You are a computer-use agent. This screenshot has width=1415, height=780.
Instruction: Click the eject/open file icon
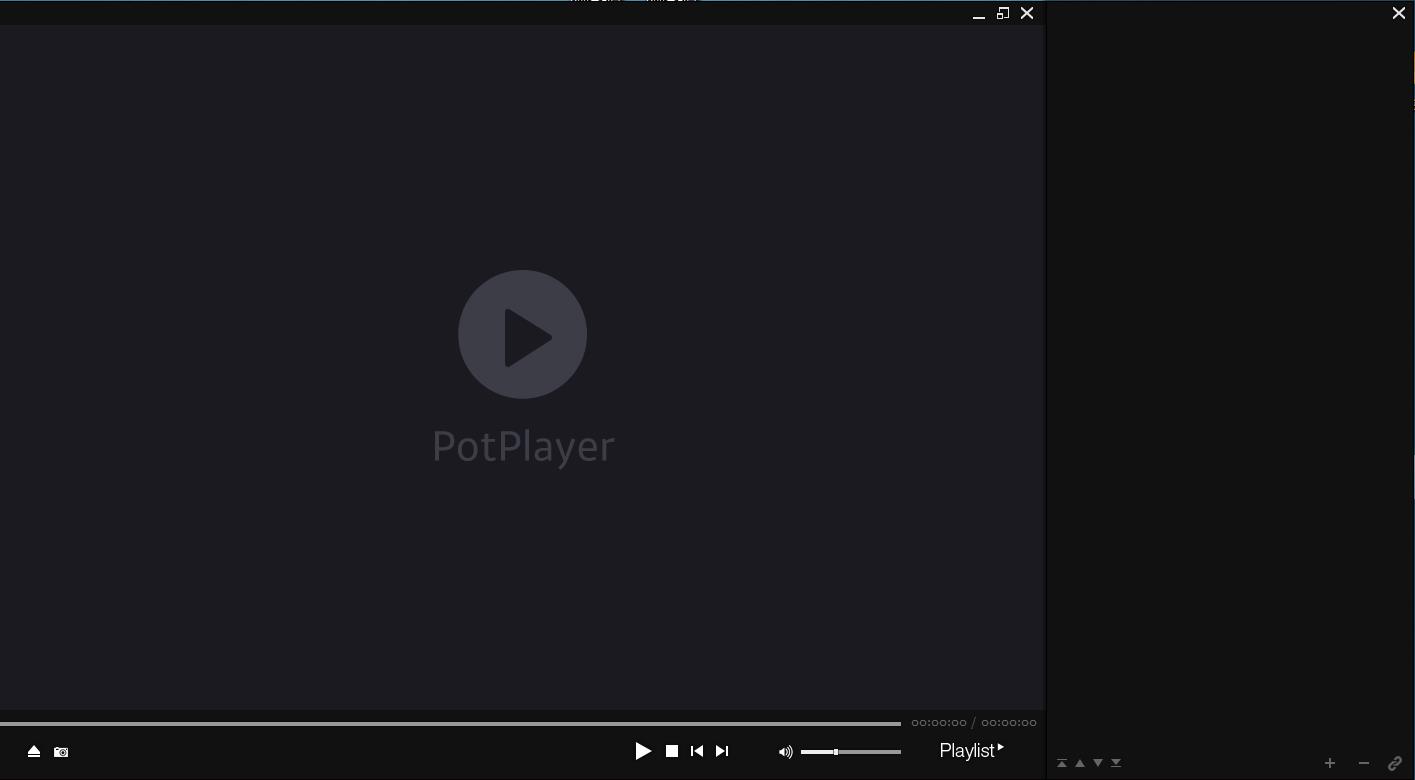34,752
